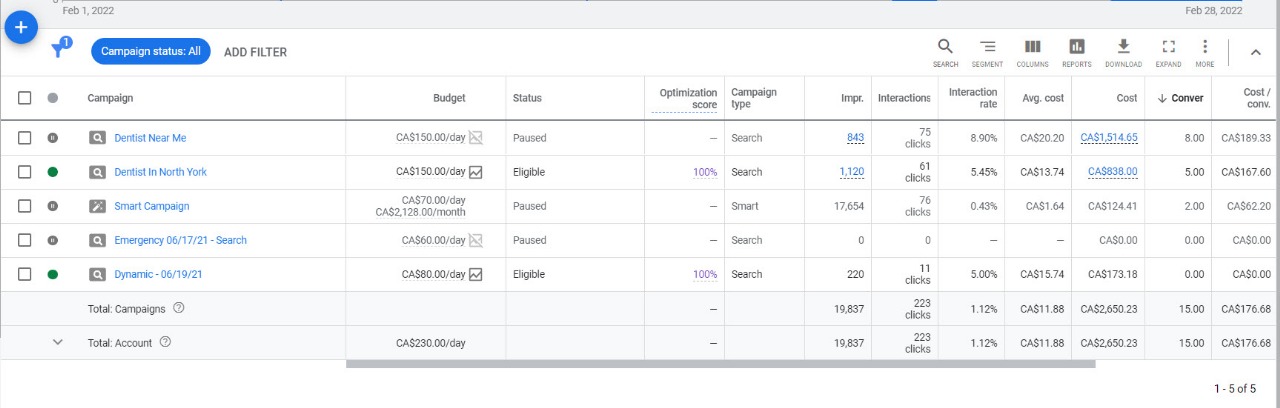
Task: Open green status dropdown for Dentist In North York
Action: (53, 172)
